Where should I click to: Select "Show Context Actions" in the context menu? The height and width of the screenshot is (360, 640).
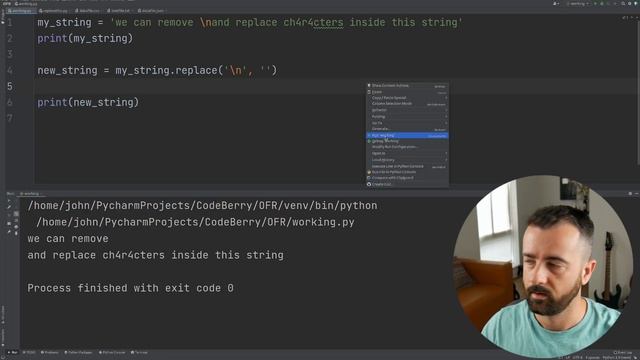407,86
